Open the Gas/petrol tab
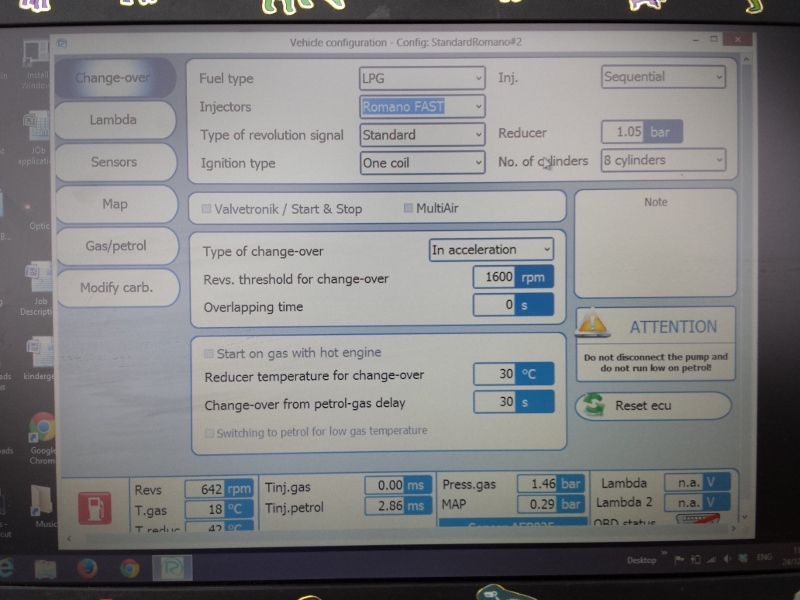This screenshot has height=600, width=800. tap(113, 245)
